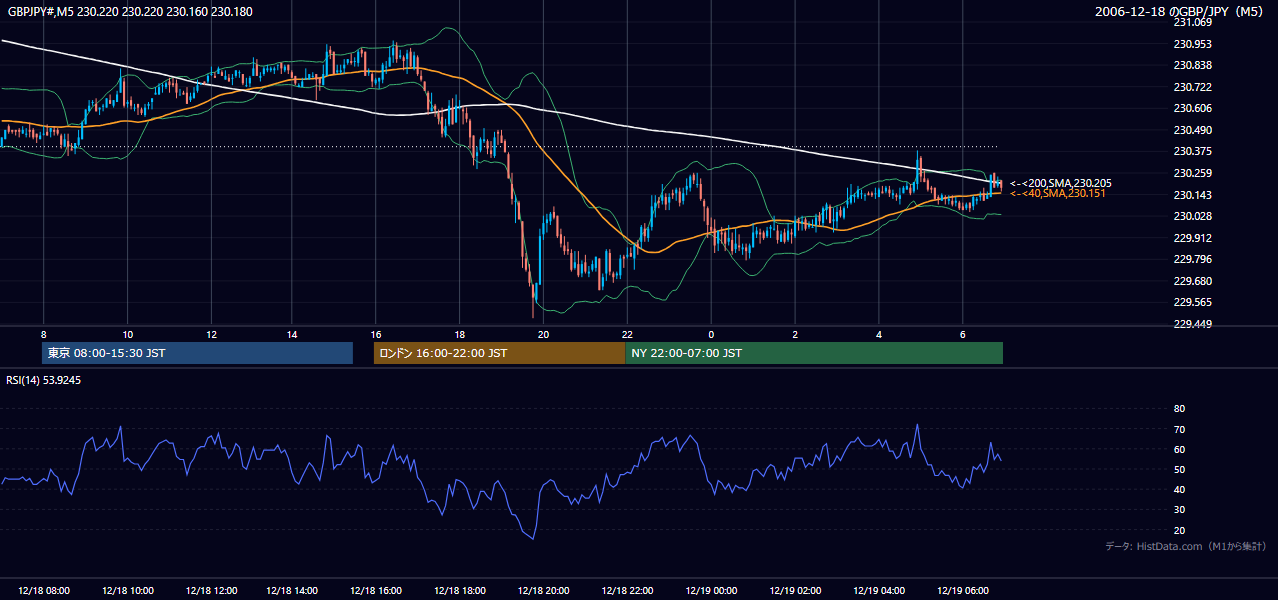Click the 229.796 price axis label

[1193, 259]
